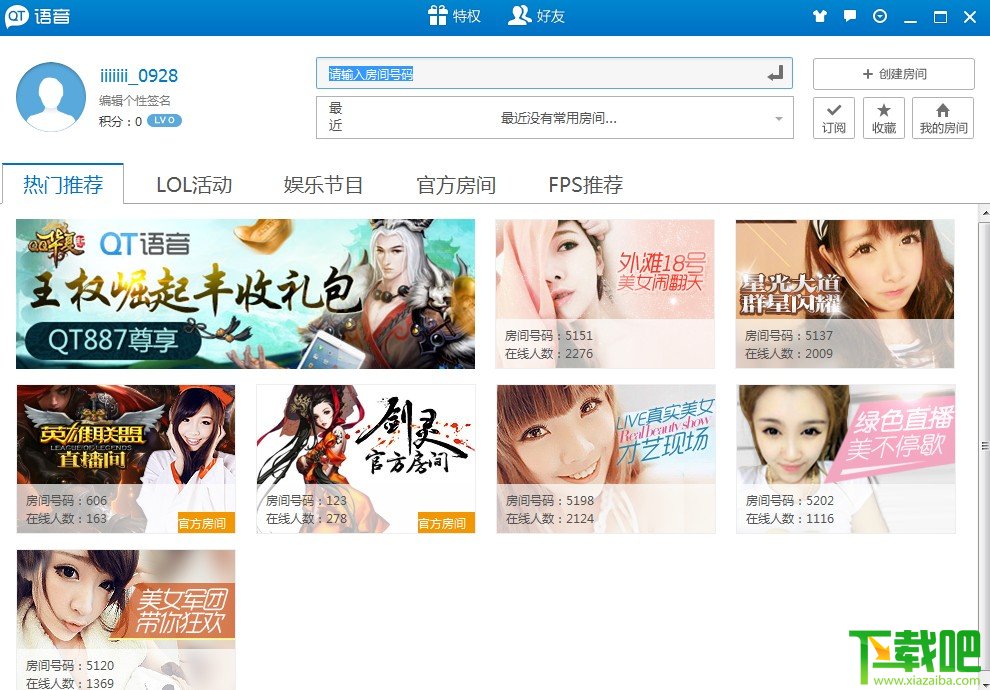
Task: Click the user avatar picture
Action: 51,97
